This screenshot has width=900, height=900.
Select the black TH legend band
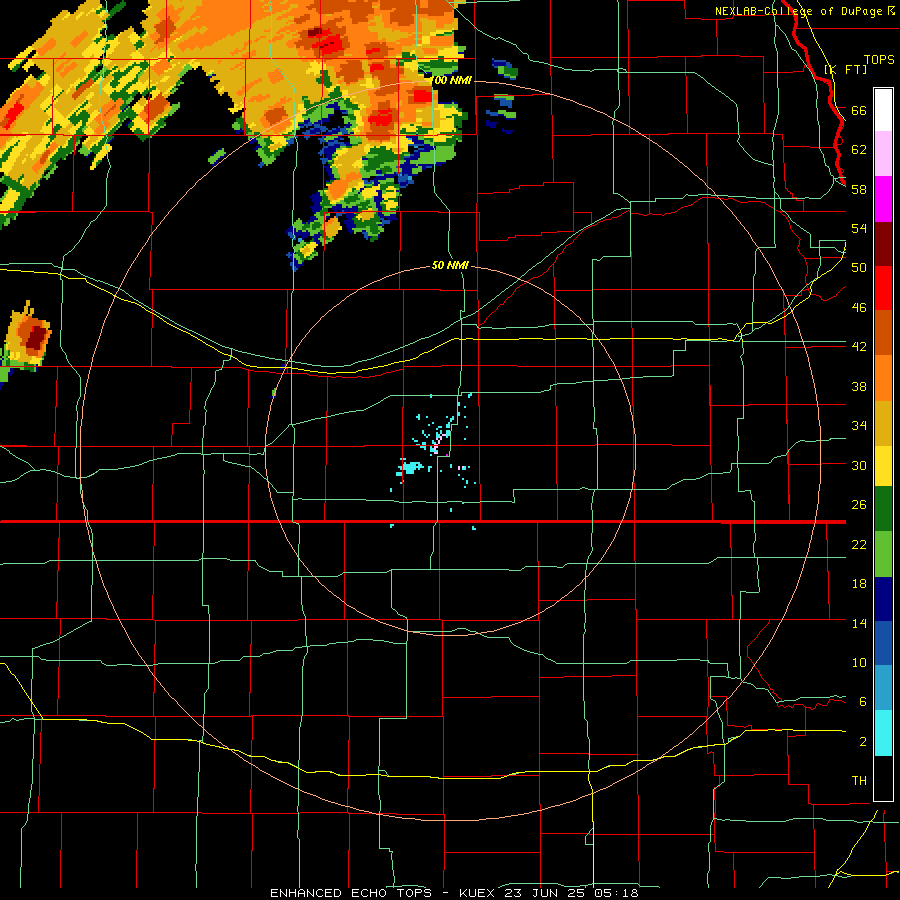point(883,778)
